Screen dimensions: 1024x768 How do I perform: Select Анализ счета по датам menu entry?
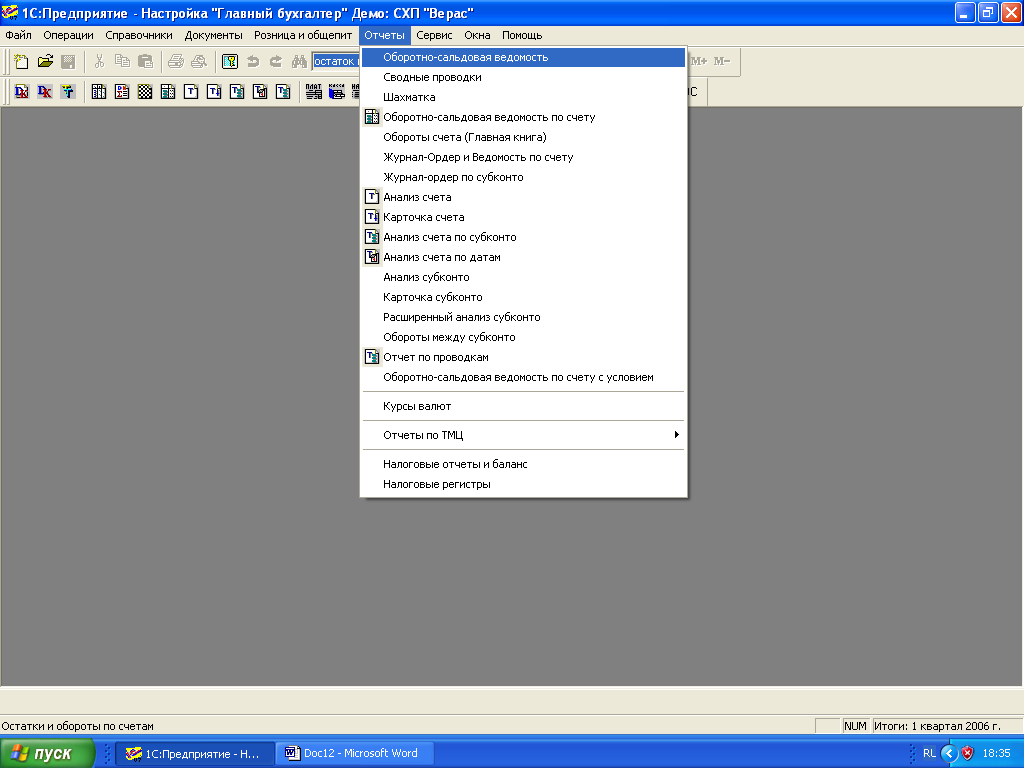tap(523, 257)
